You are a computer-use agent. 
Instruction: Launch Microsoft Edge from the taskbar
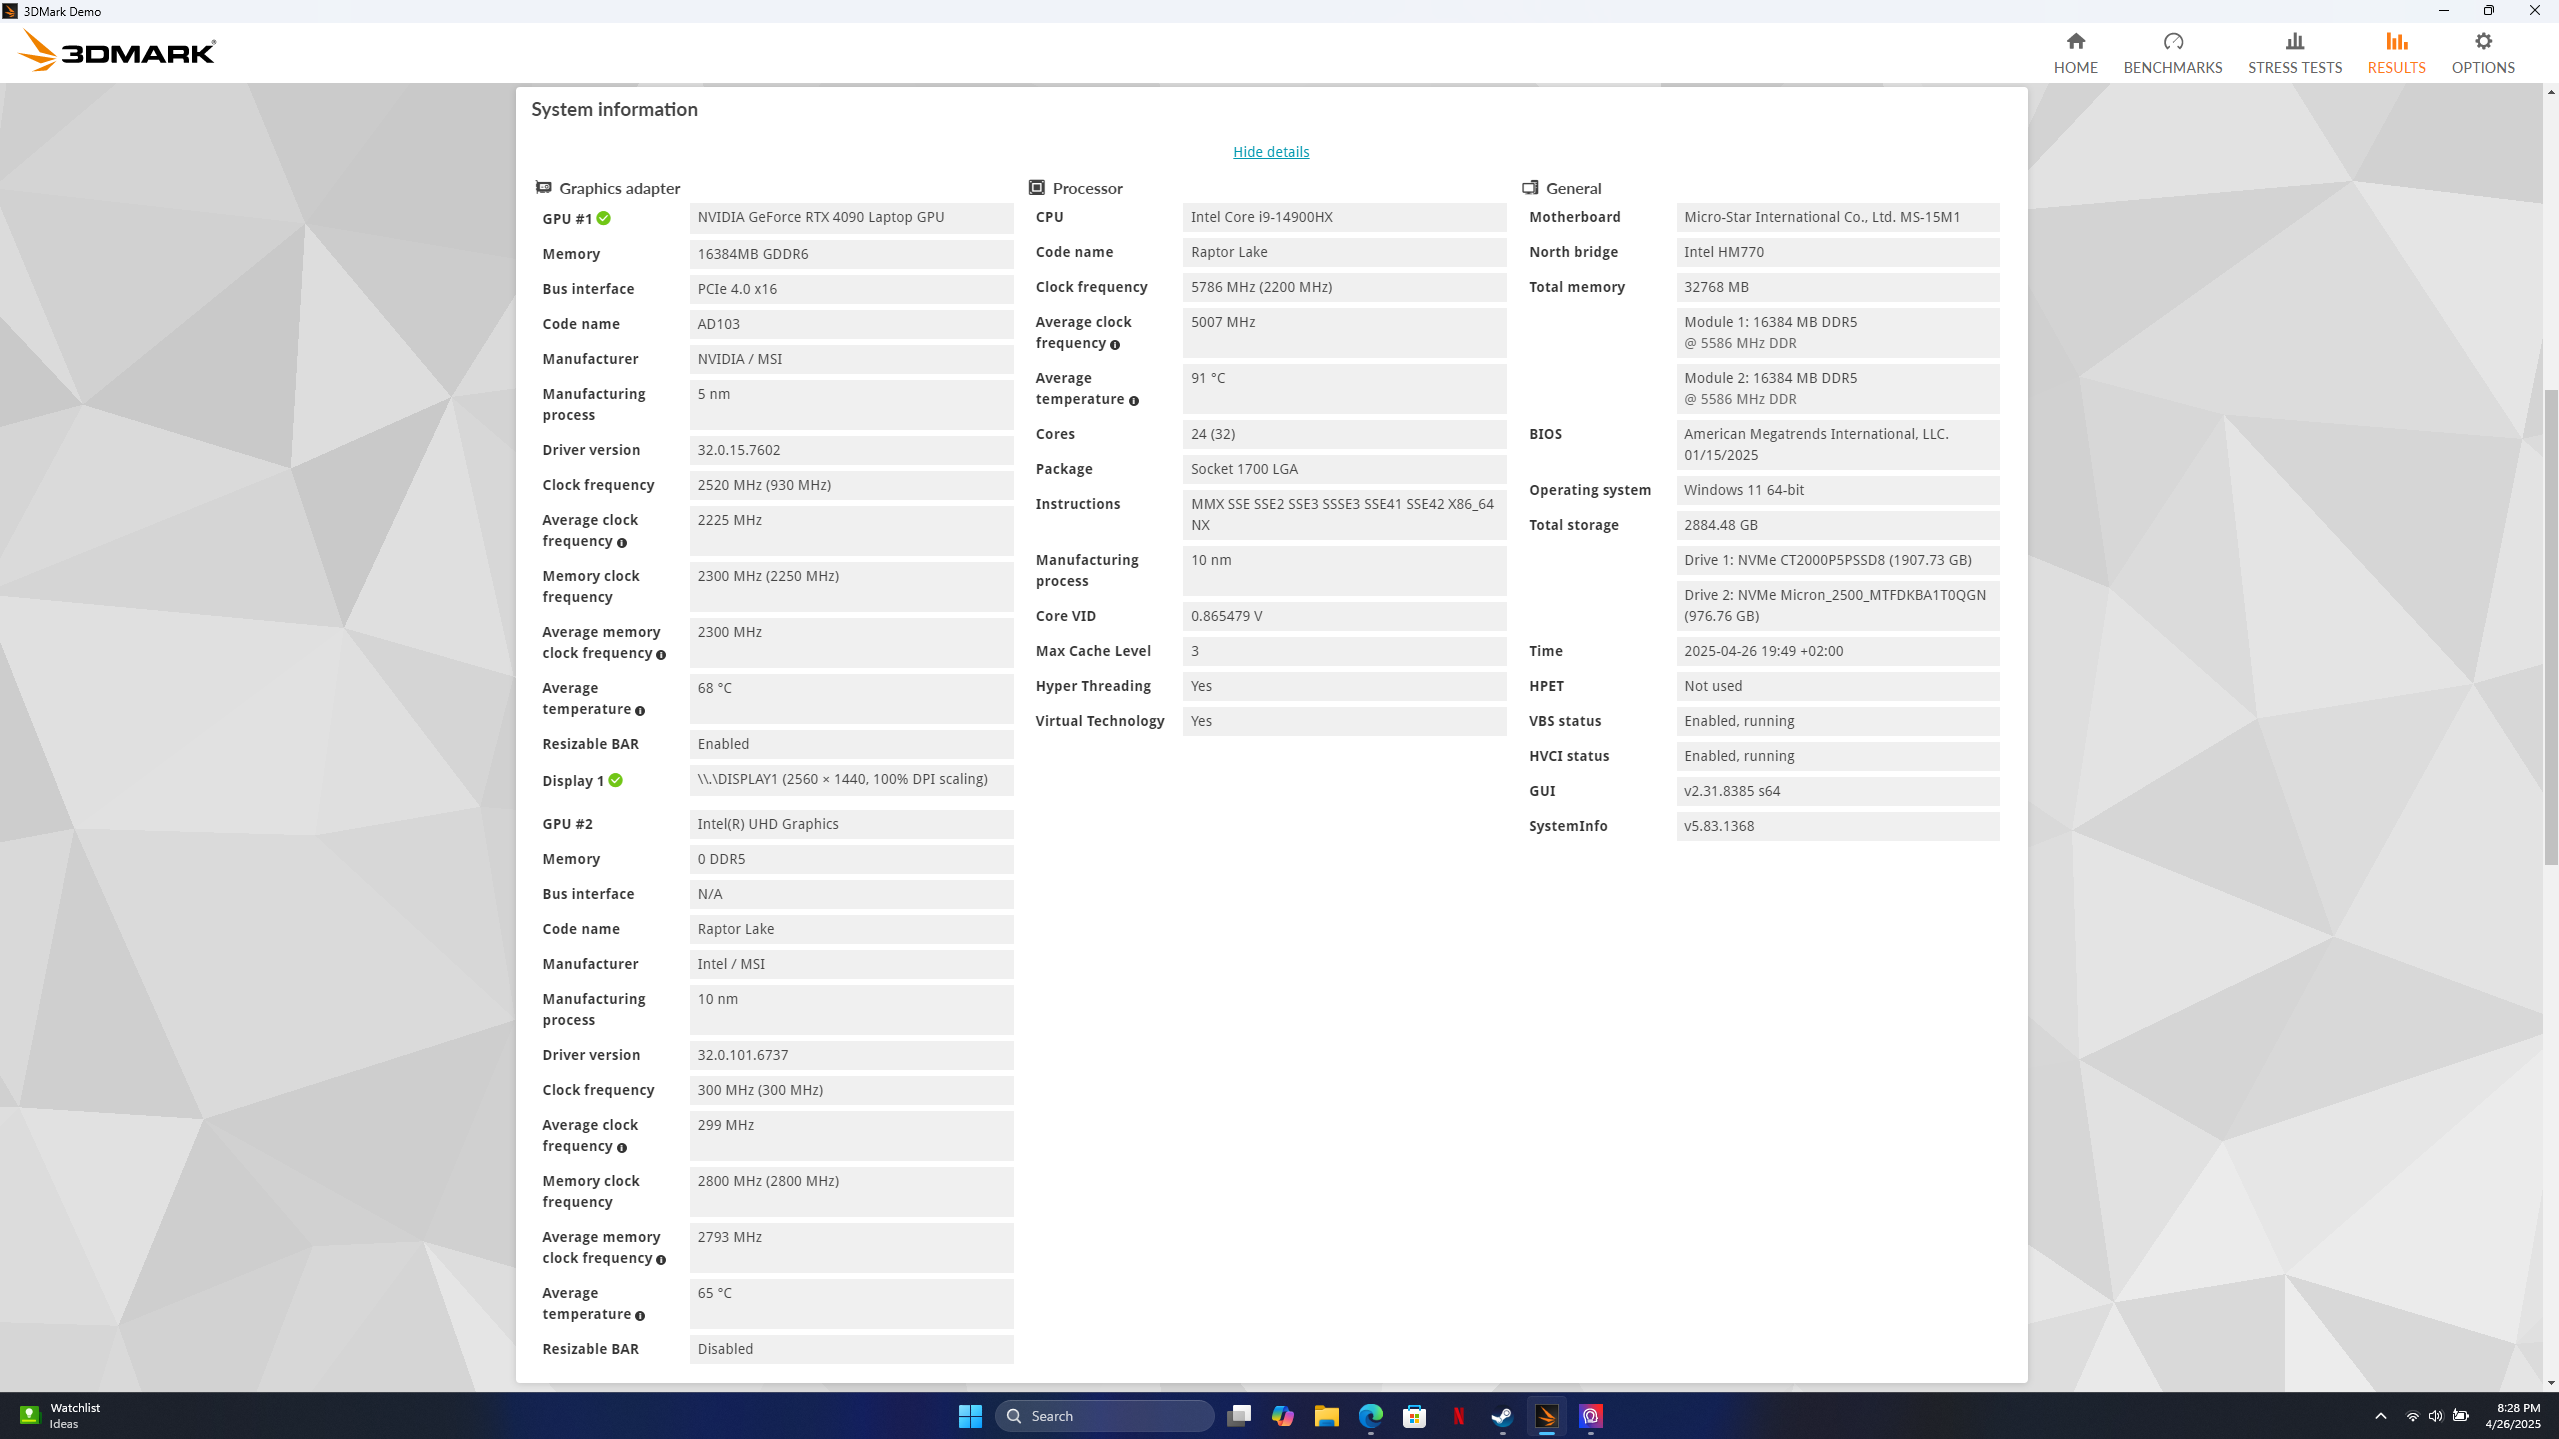click(1369, 1415)
